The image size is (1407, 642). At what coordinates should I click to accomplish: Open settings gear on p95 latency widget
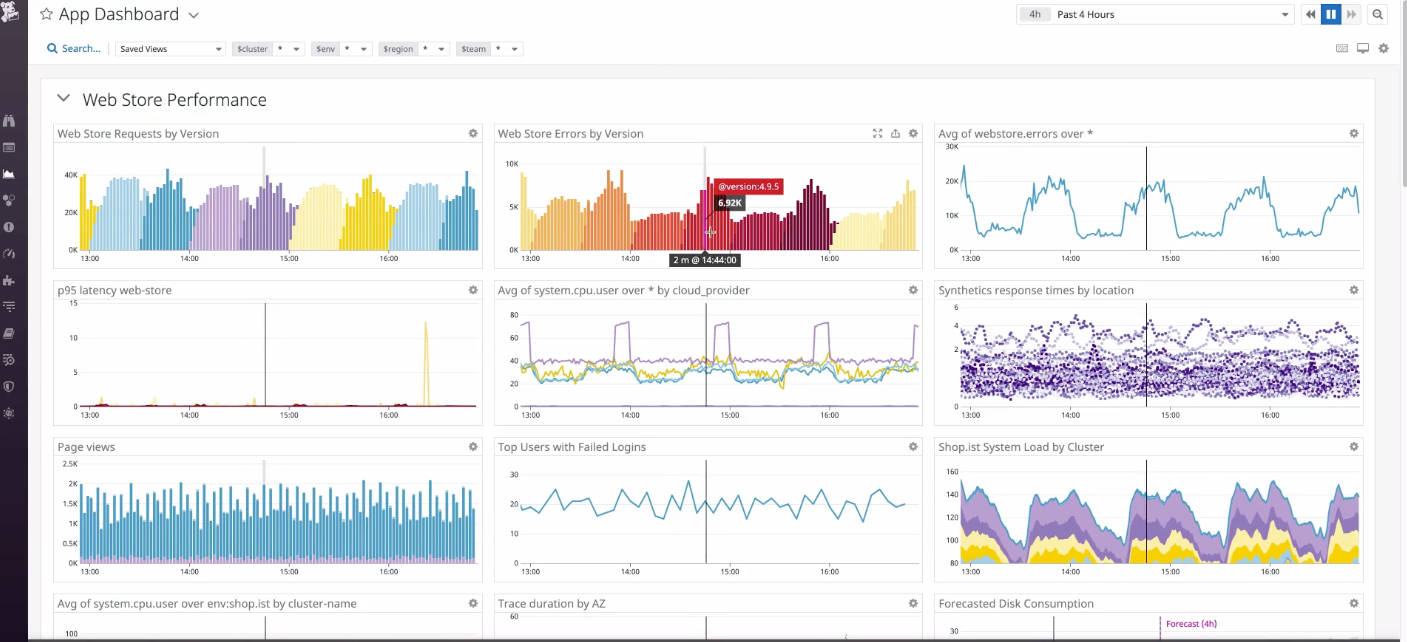(473, 290)
